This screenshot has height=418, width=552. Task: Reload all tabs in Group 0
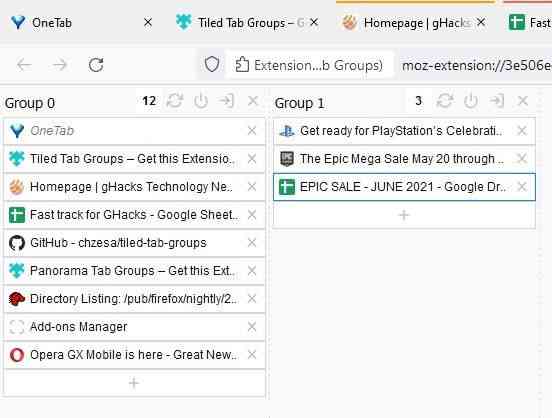pyautogui.click(x=175, y=101)
